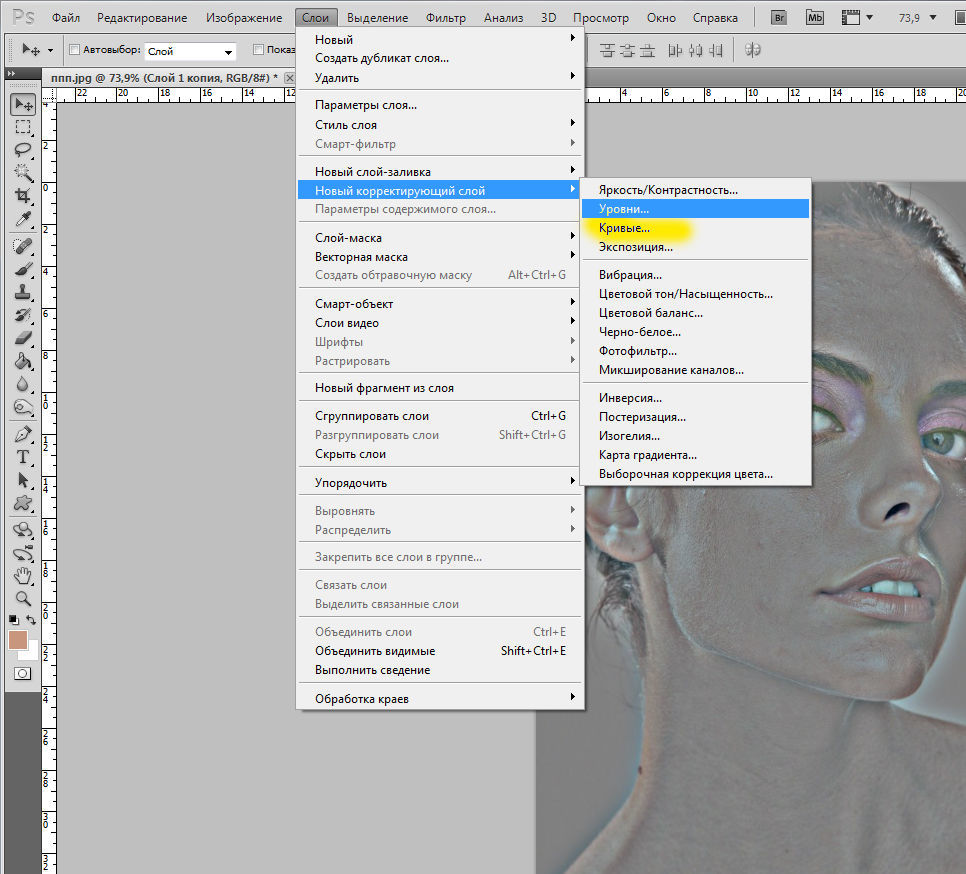Swap foreground and background colors

(x=31, y=620)
